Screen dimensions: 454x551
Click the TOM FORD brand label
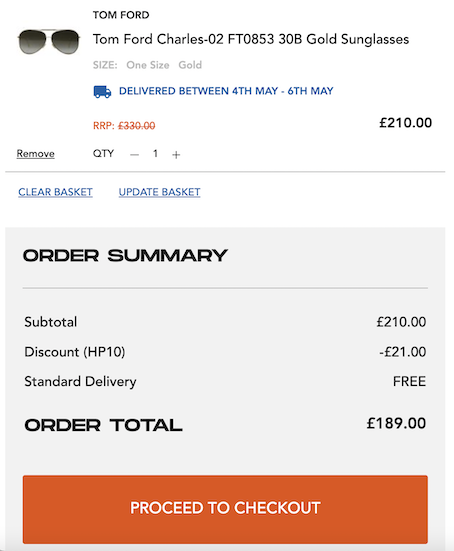pyautogui.click(x=121, y=15)
